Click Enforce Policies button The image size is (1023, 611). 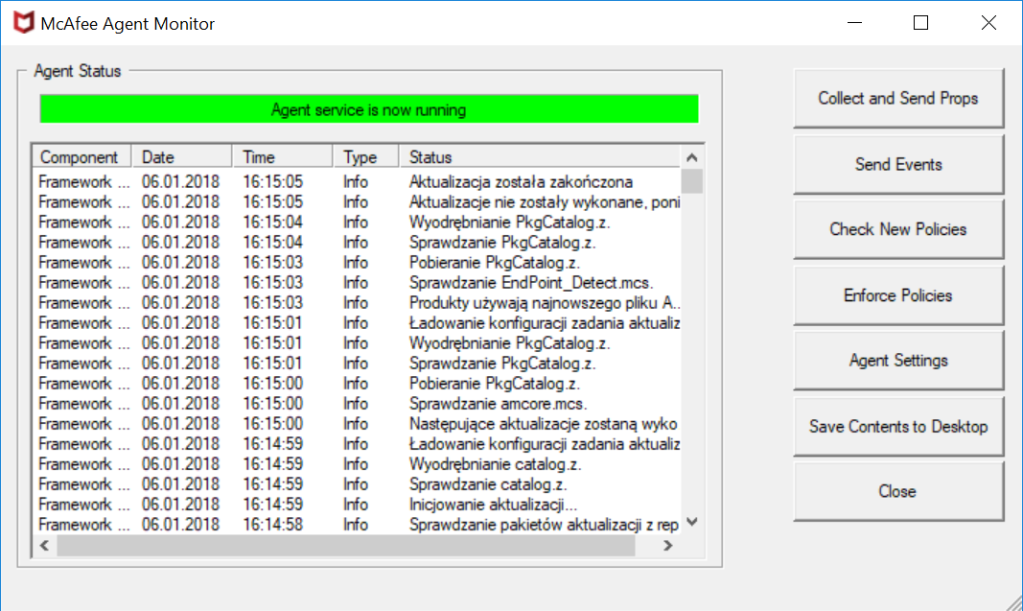(898, 295)
